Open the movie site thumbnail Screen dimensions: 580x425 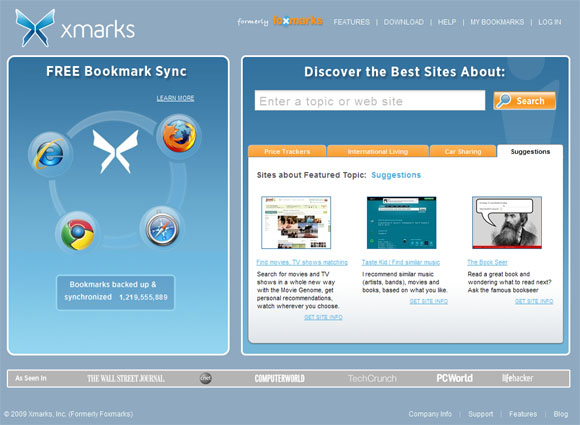point(296,223)
